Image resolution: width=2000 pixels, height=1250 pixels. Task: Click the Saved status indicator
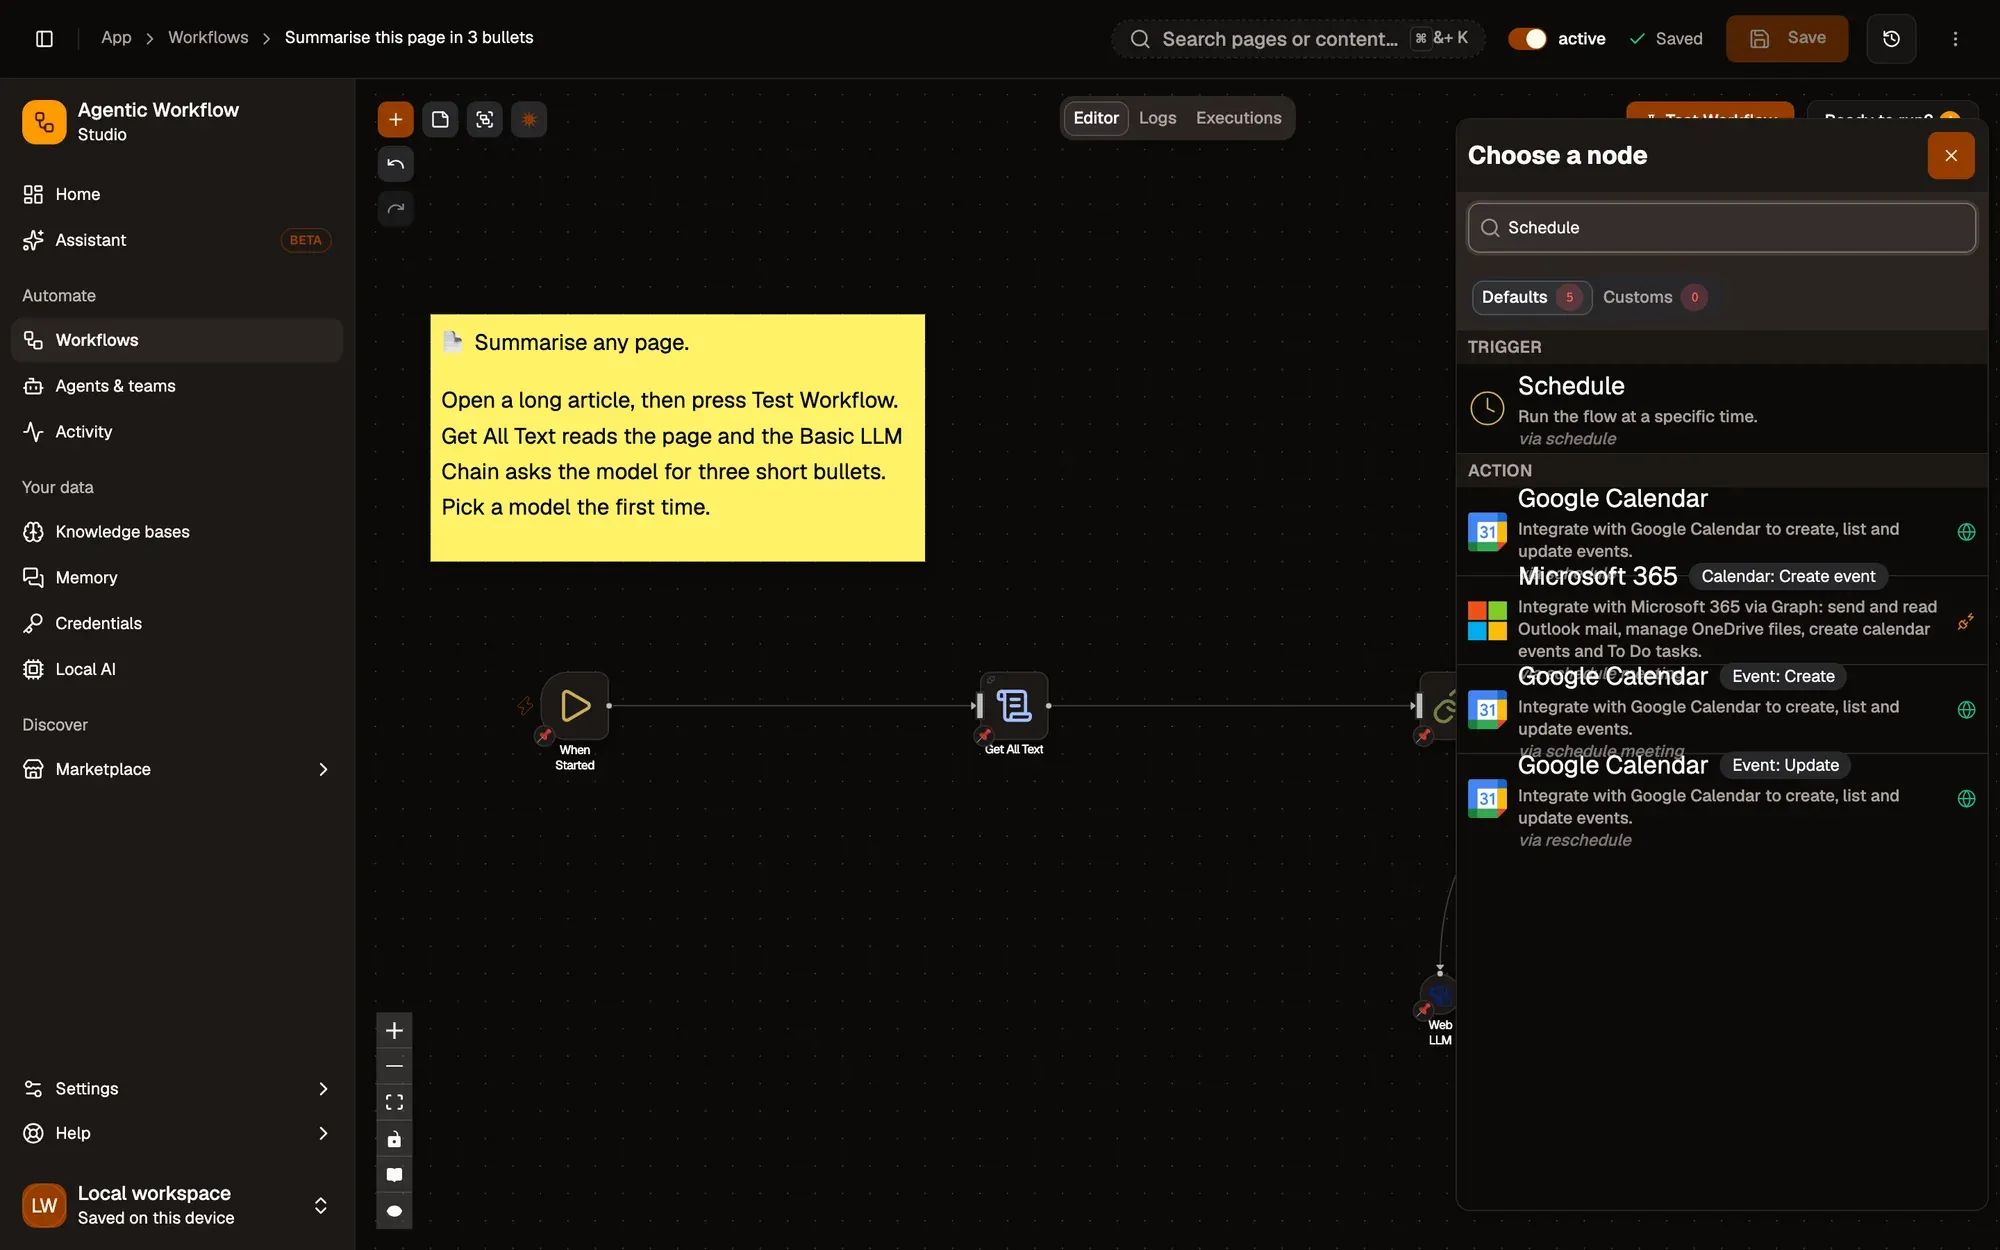1665,39
